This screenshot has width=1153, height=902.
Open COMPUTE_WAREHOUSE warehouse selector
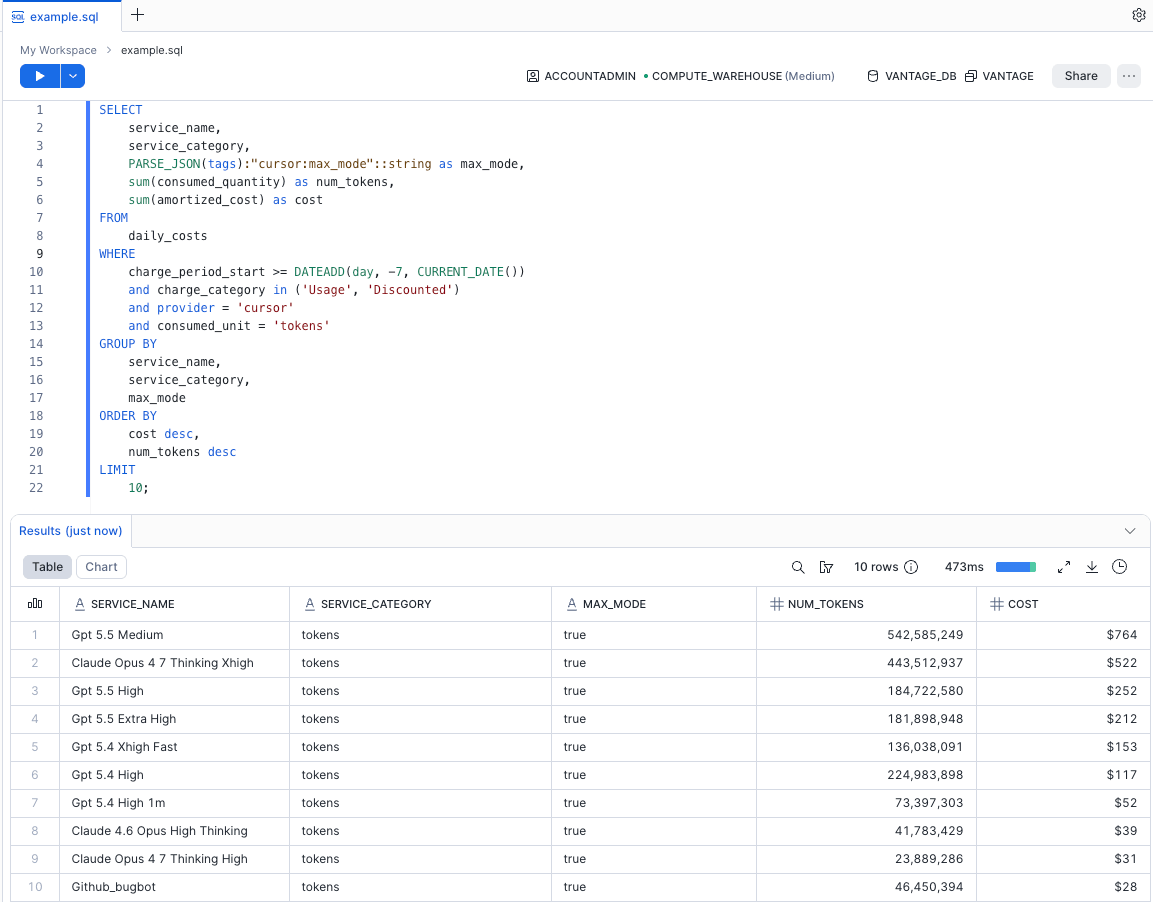(x=739, y=76)
